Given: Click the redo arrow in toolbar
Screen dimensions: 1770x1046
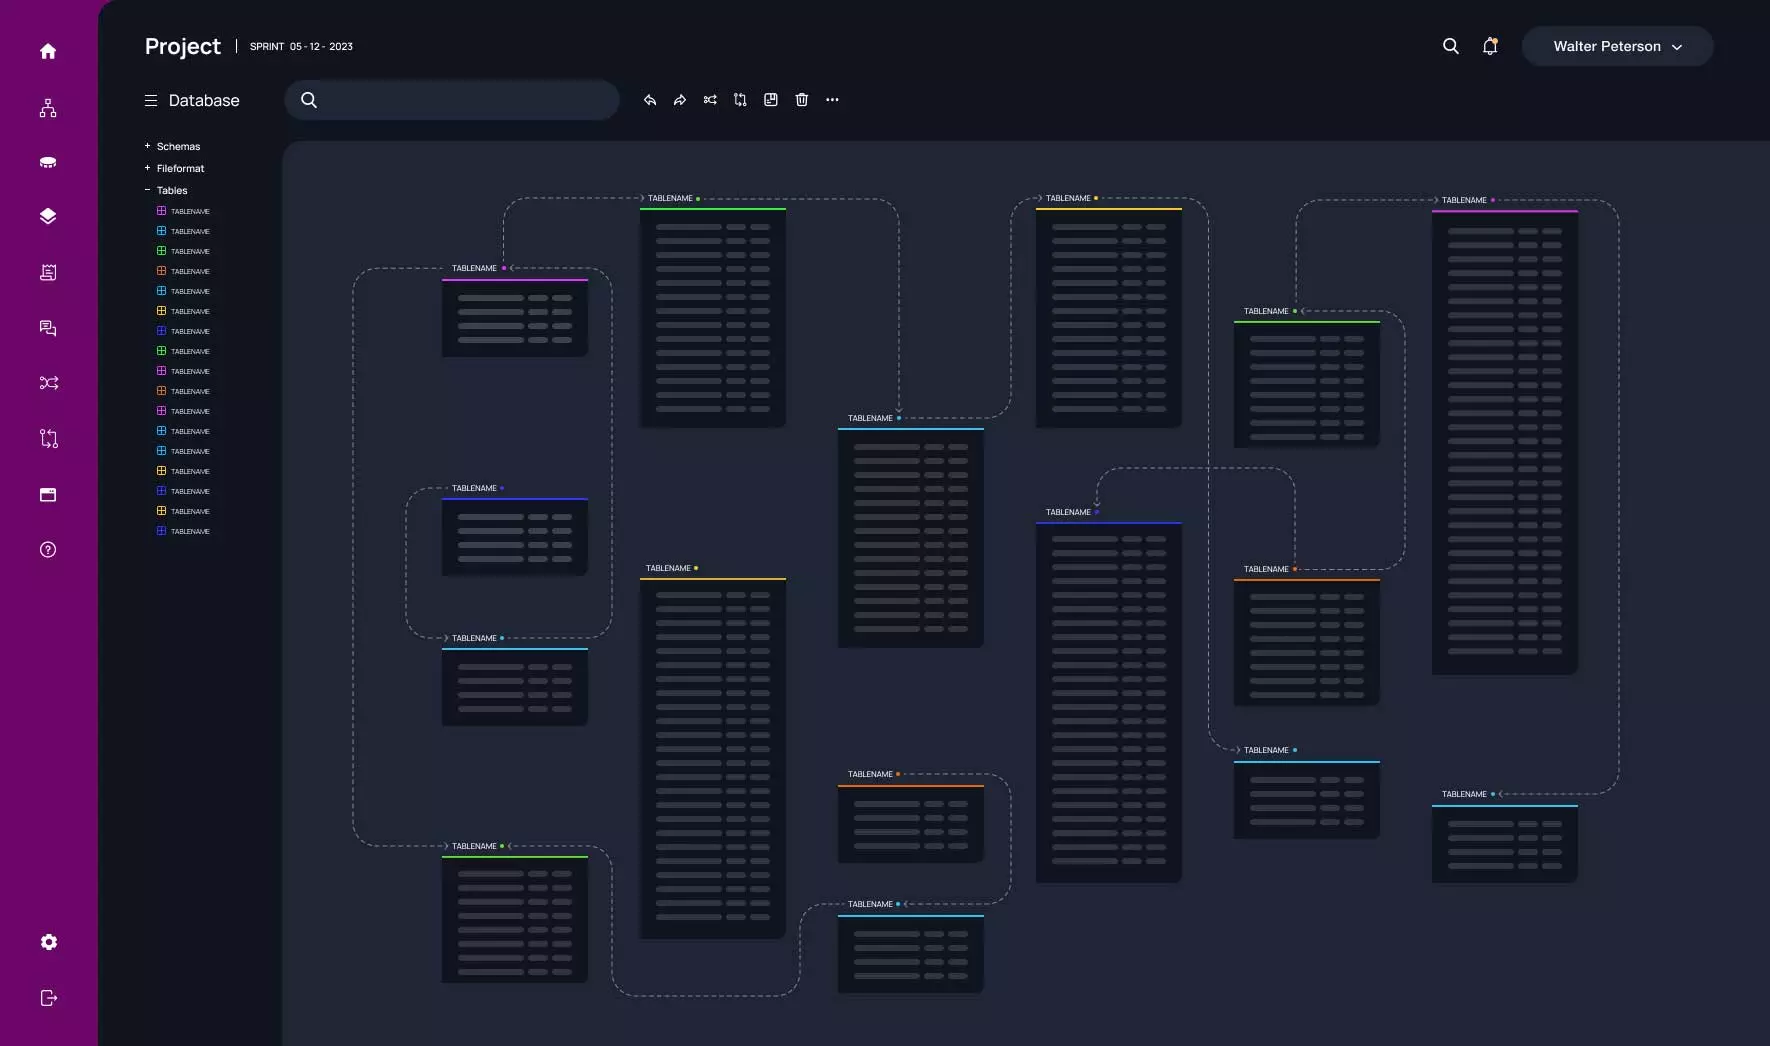Looking at the screenshot, I should (x=680, y=100).
